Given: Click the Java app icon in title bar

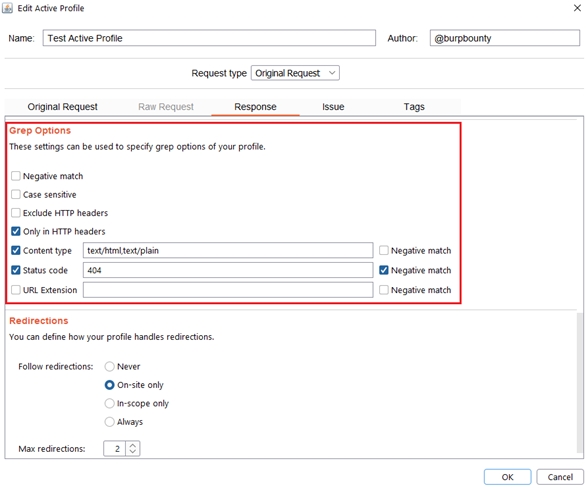Looking at the screenshot, I should pos(8,8).
